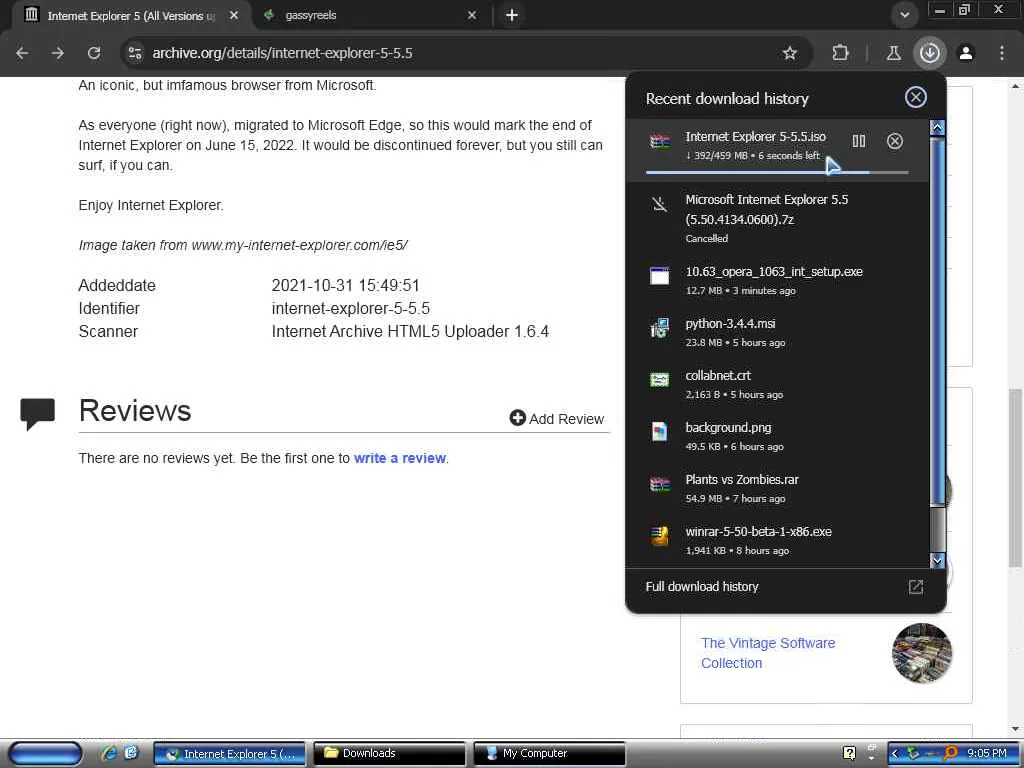
Task: Open winrar-5-50-beta-1-x86.exe download entry
Action: point(777,540)
